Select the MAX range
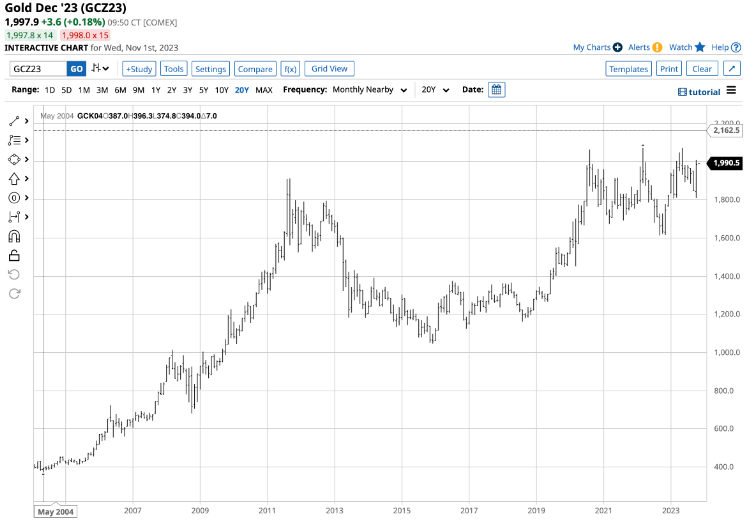 (x=264, y=90)
